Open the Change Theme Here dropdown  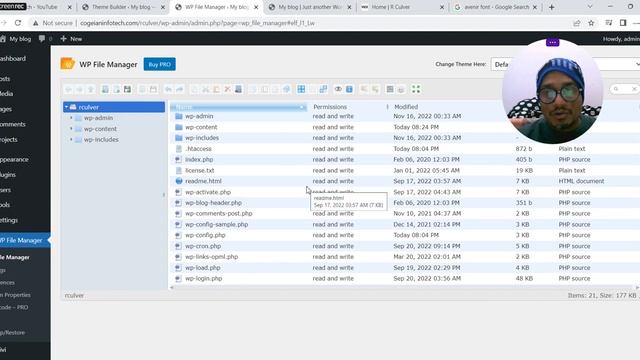coord(565,64)
